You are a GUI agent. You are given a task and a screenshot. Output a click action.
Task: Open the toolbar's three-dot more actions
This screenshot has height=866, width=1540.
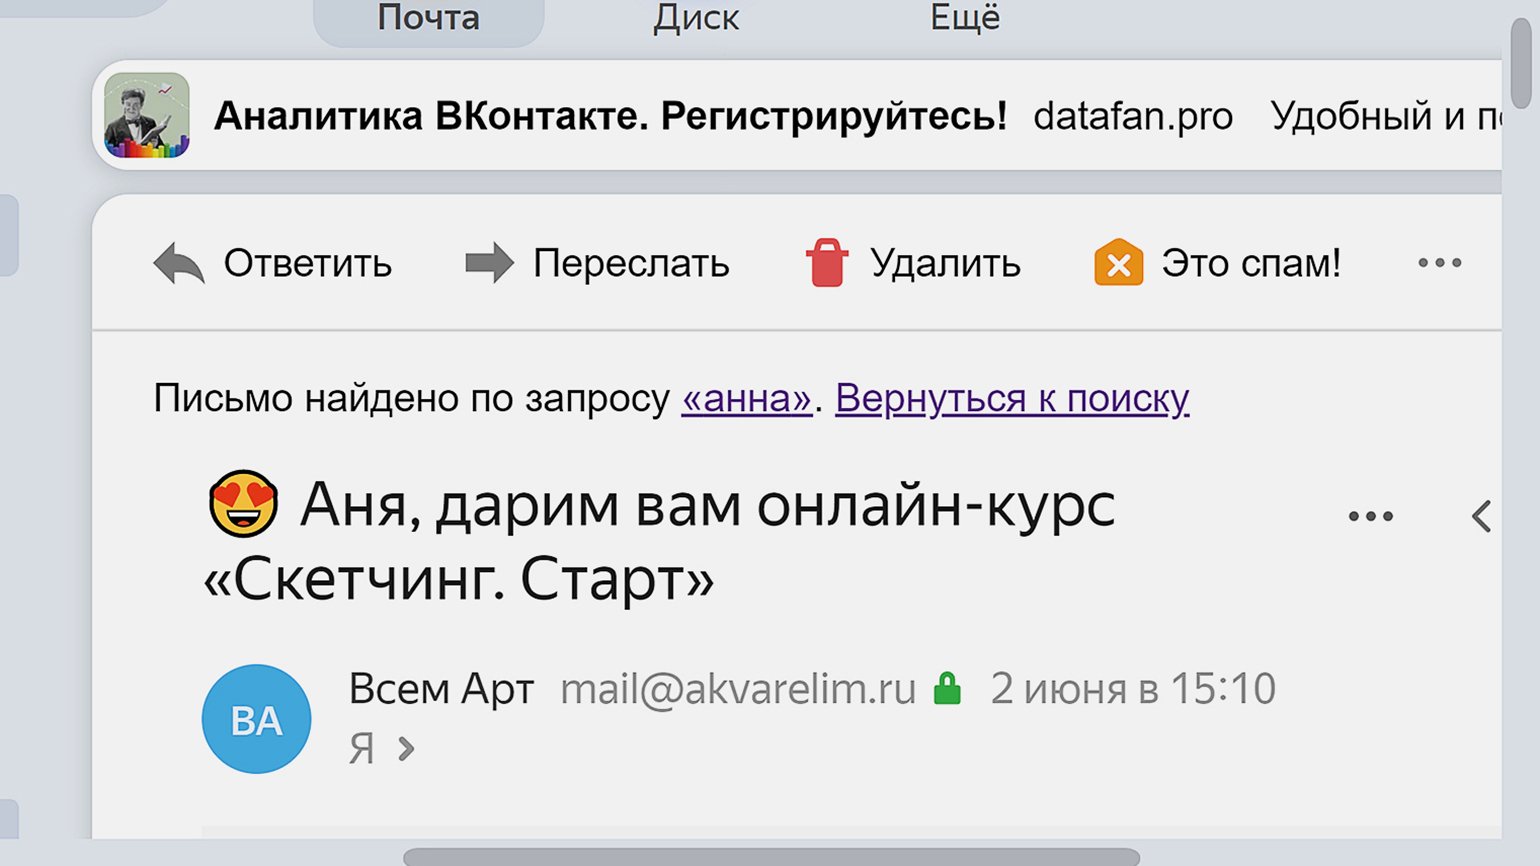(1439, 263)
